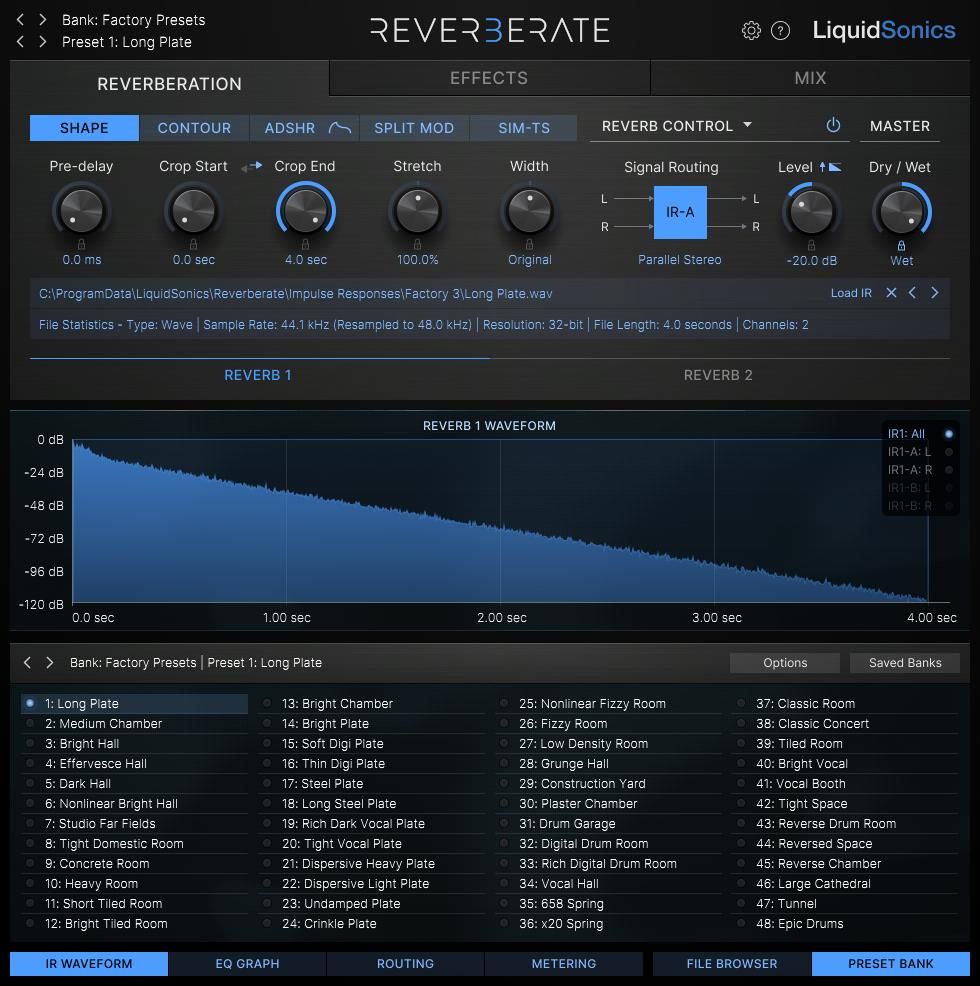Go to previous preset in bank panel
The height and width of the screenshot is (986, 980).
pyautogui.click(x=27, y=662)
